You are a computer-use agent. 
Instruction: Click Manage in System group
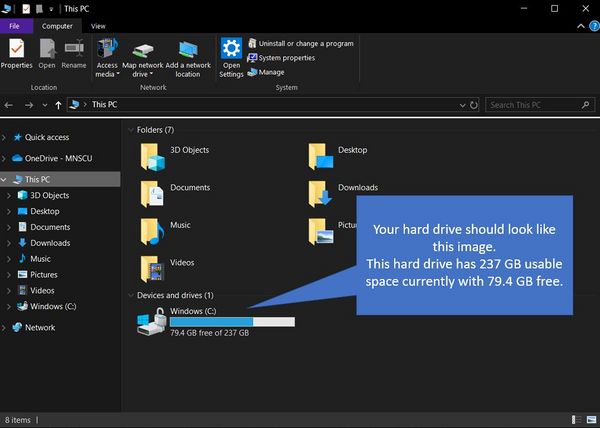pyautogui.click(x=266, y=72)
